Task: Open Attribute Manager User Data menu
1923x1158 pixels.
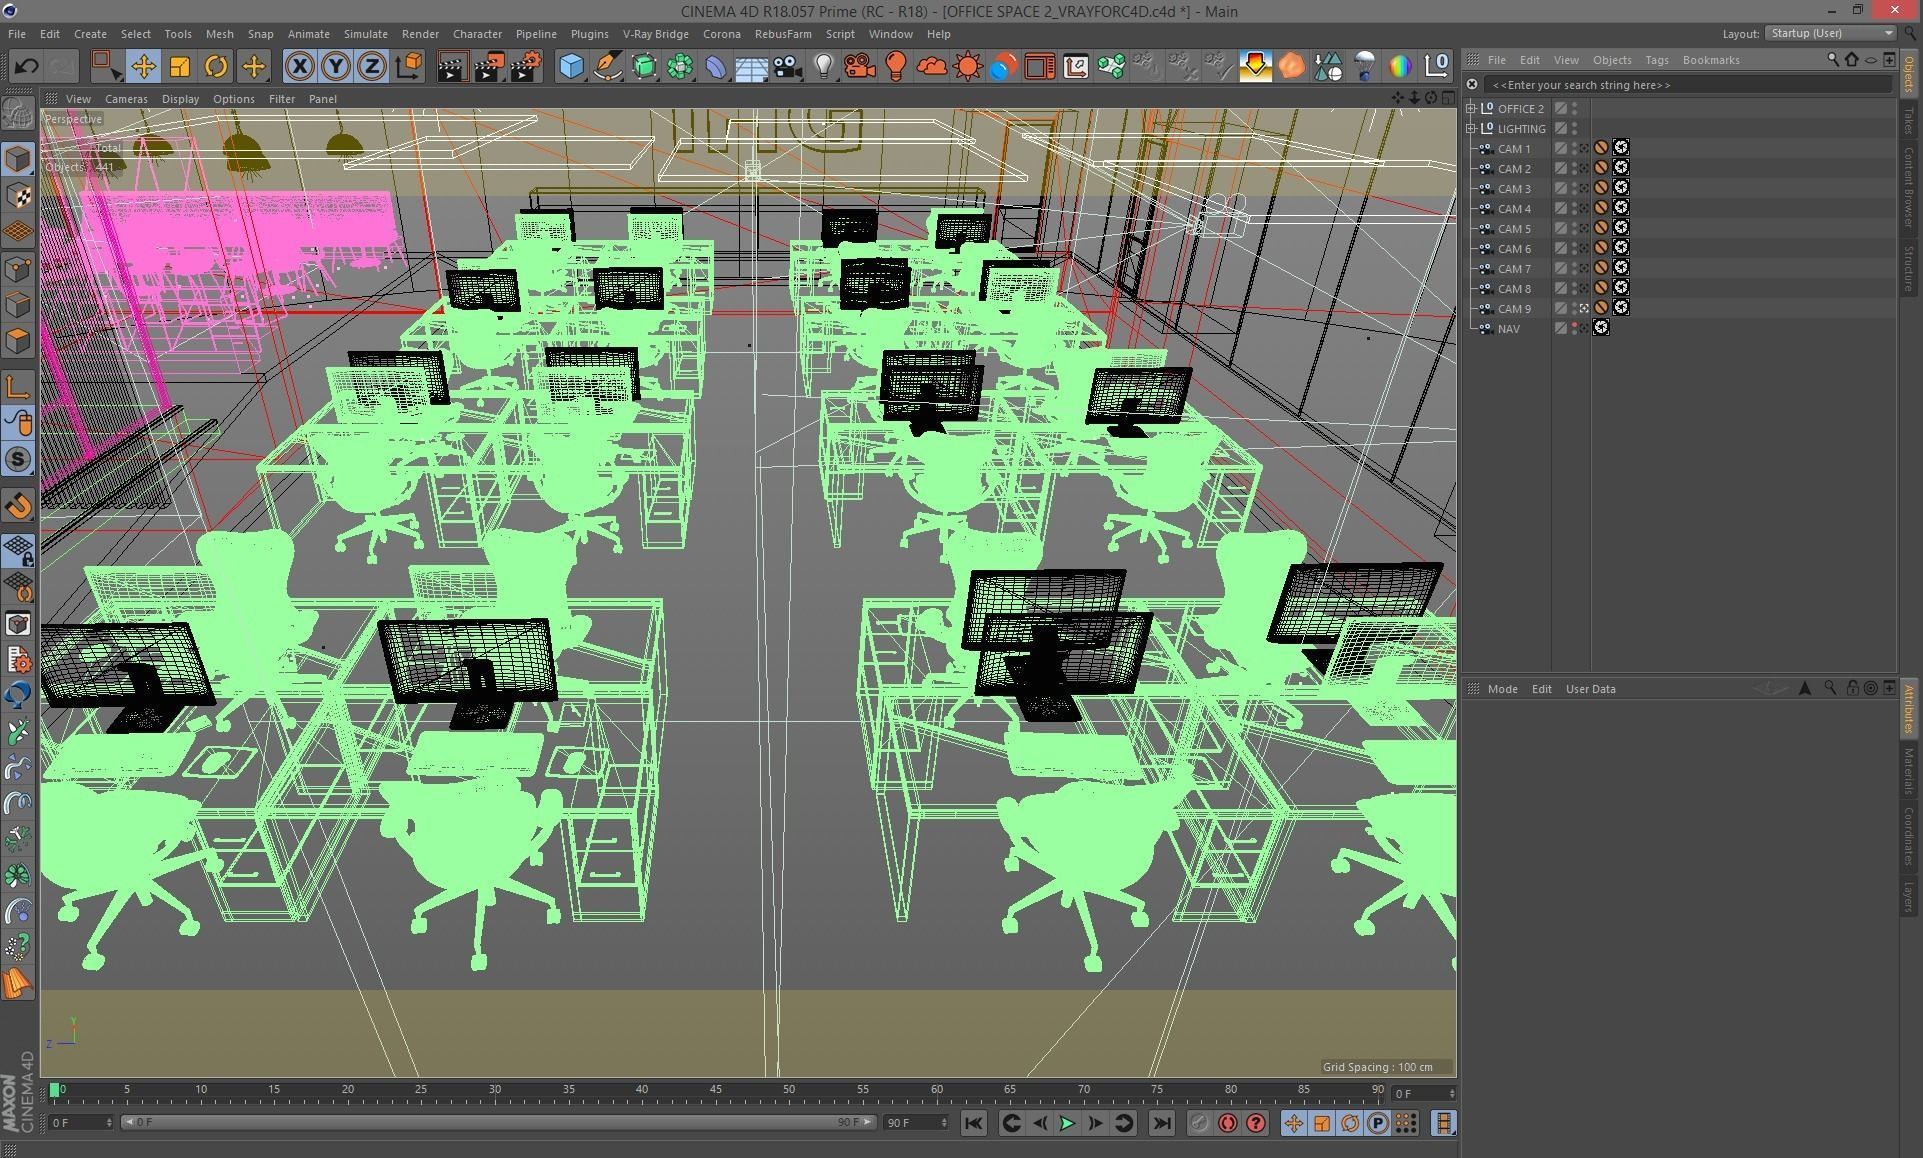Action: click(1590, 689)
